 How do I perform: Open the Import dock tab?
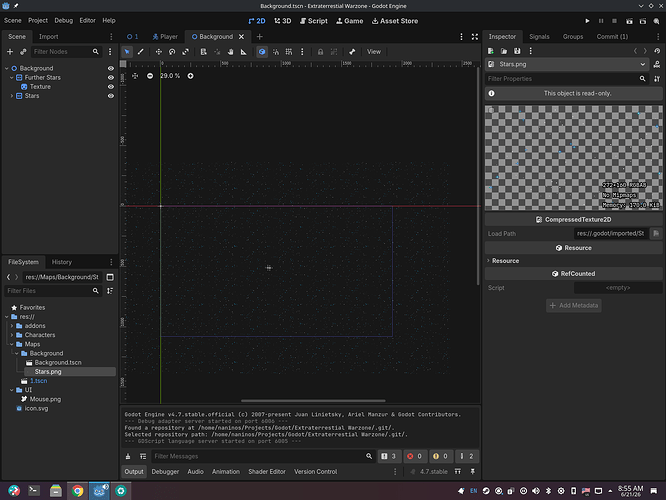pyautogui.click(x=48, y=37)
